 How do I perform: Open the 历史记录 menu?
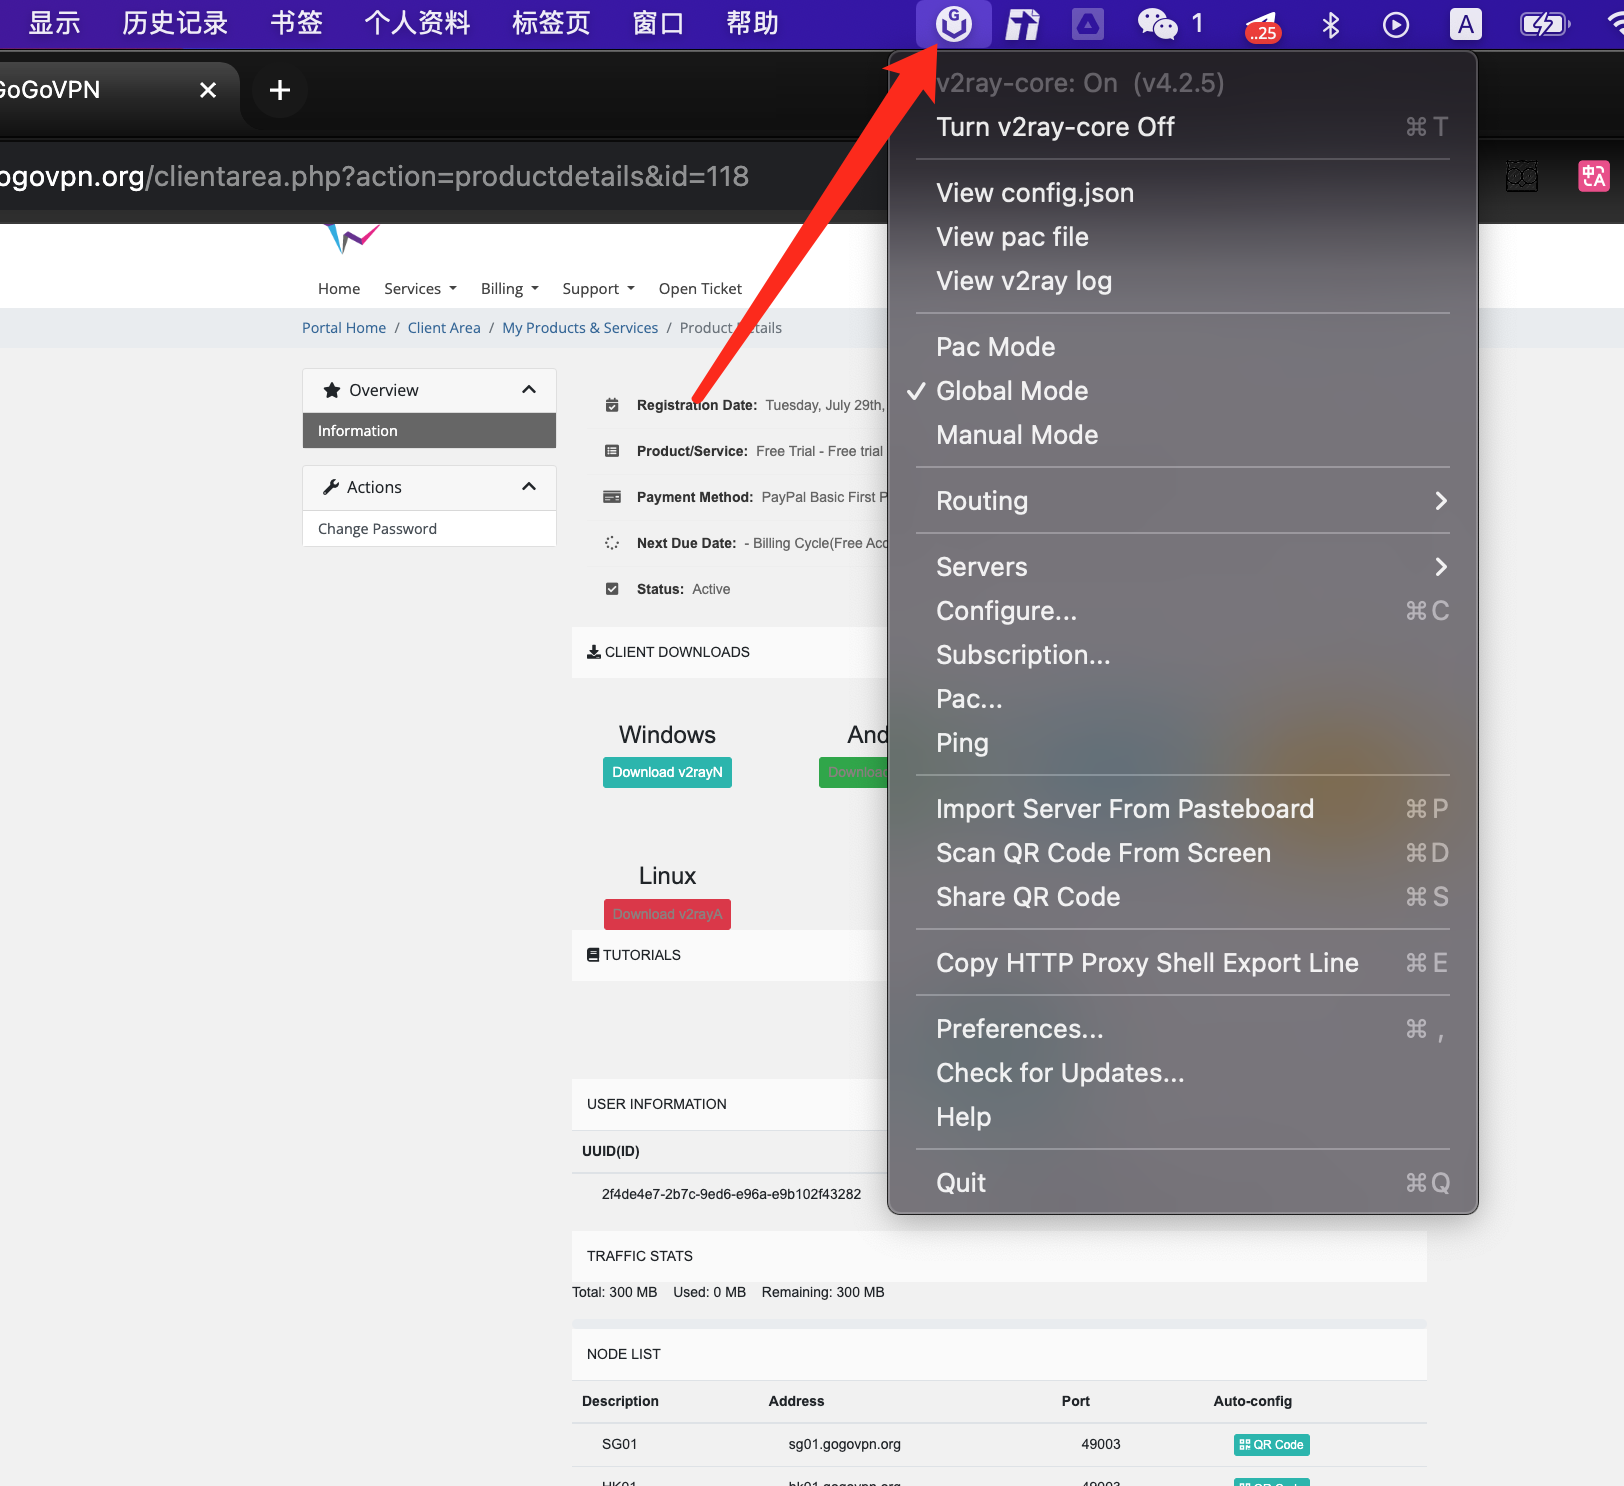175,23
